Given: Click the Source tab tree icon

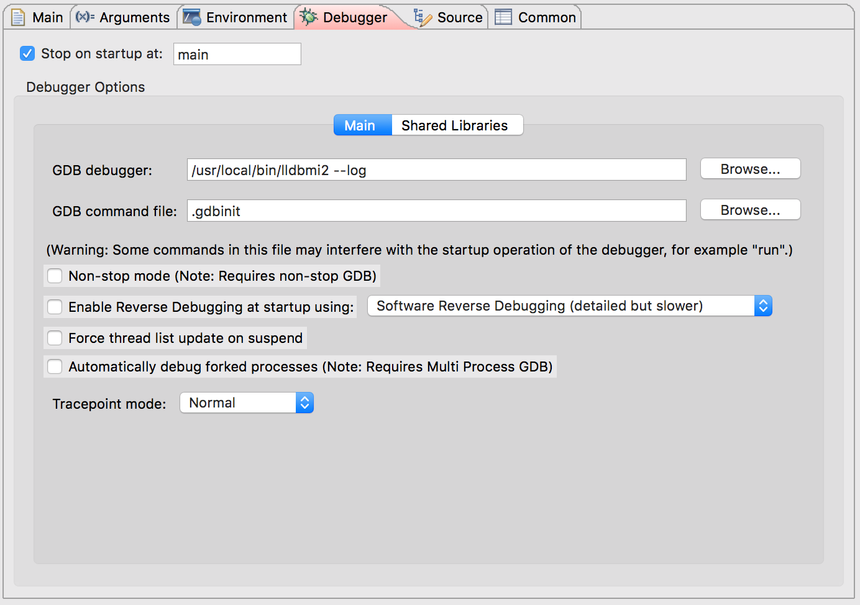Looking at the screenshot, I should tap(423, 17).
